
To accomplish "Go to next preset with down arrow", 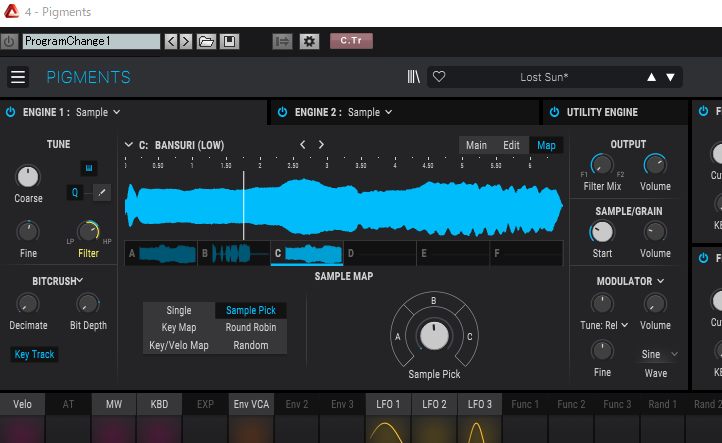I will click(670, 77).
